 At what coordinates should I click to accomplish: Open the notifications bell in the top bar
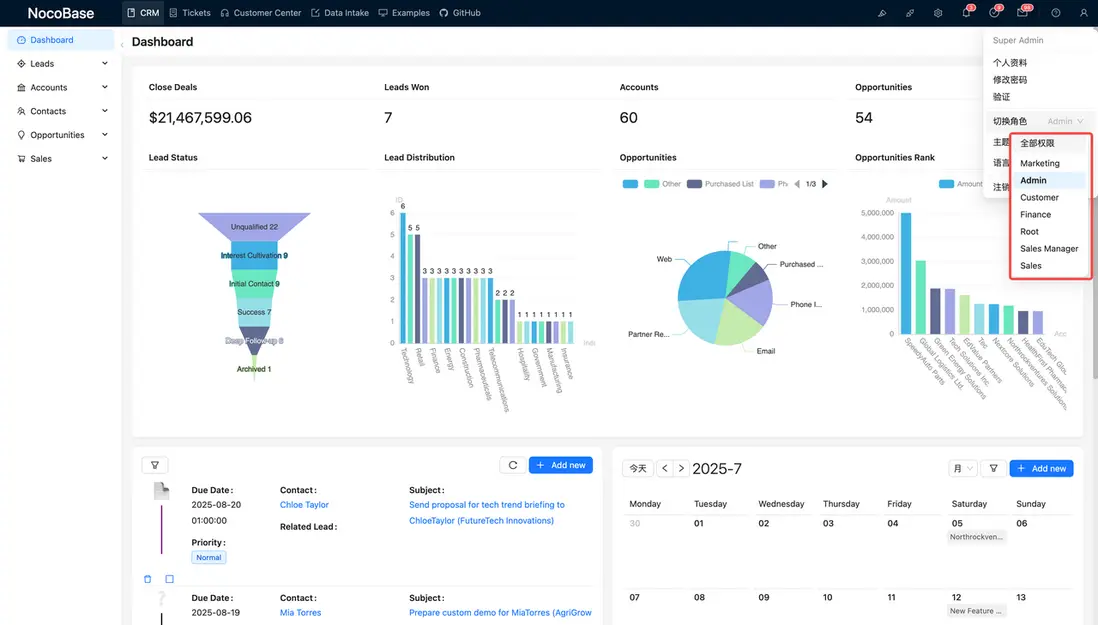[x=966, y=13]
